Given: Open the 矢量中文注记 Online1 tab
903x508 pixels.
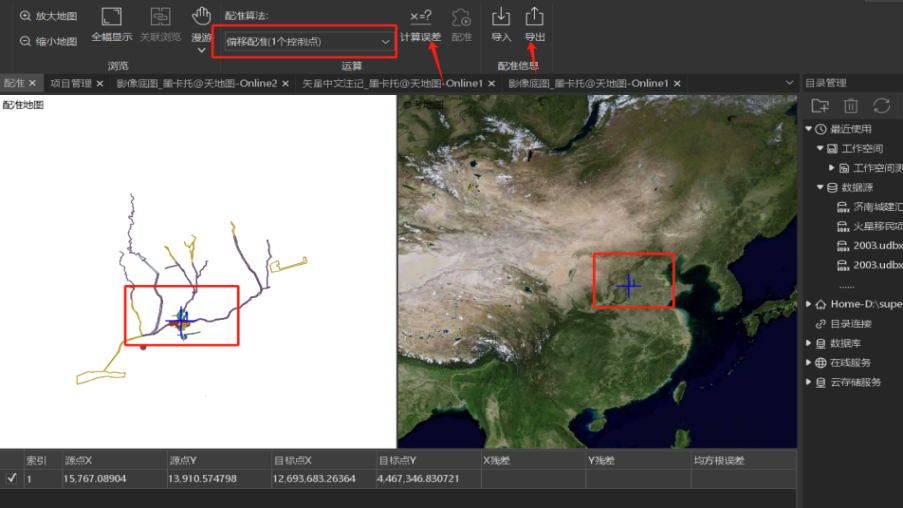Looking at the screenshot, I should 392,84.
